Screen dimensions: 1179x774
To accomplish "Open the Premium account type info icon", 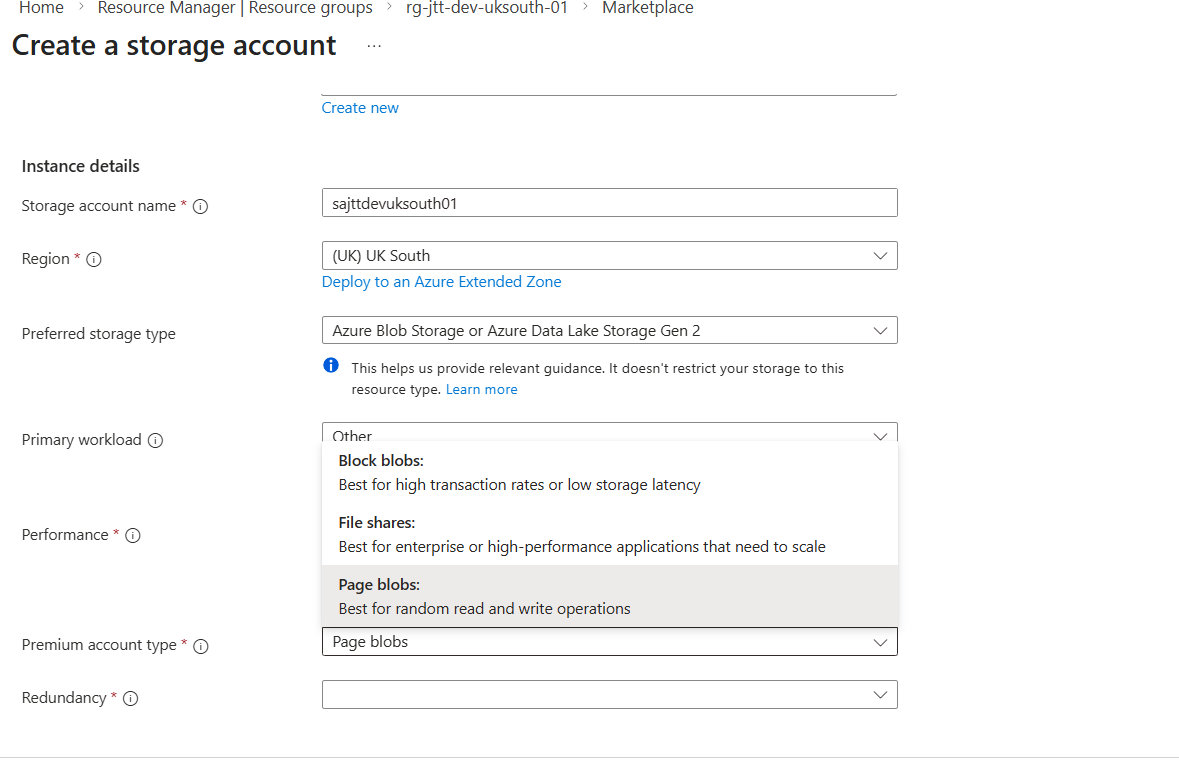I will [200, 646].
